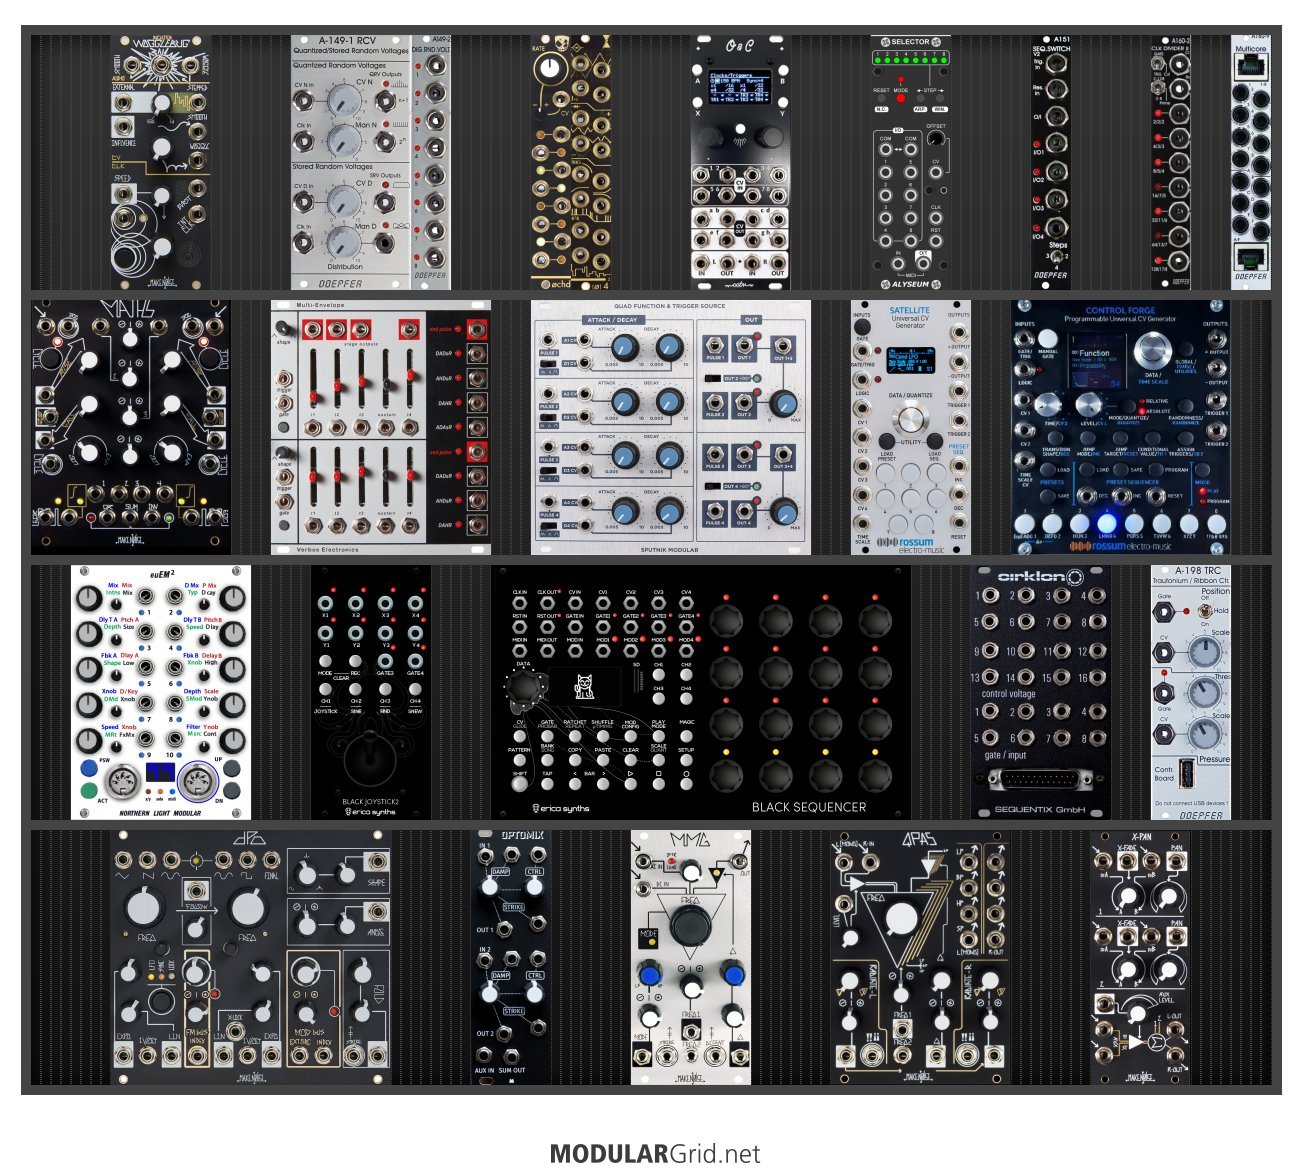Click the ADsR output jack on Verbos Multi-Envelope

pos(478,427)
